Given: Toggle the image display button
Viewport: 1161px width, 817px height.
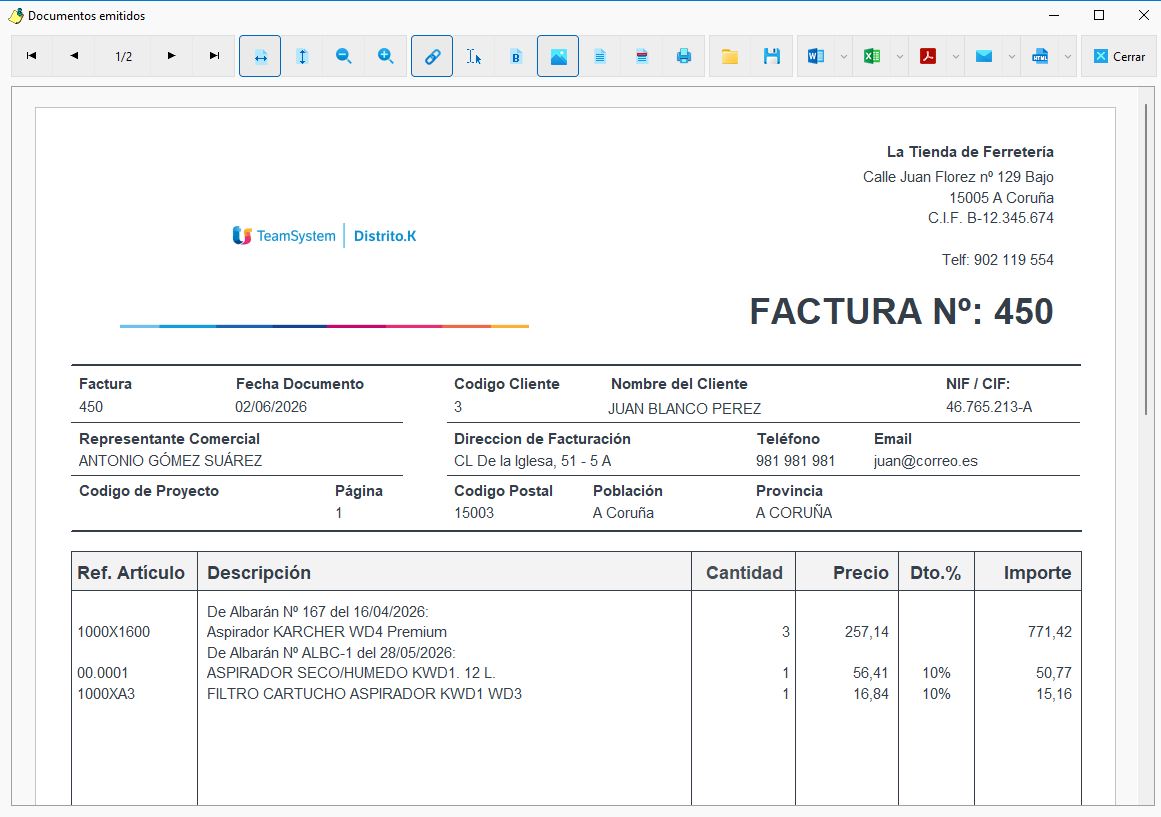Looking at the screenshot, I should click(x=558, y=56).
